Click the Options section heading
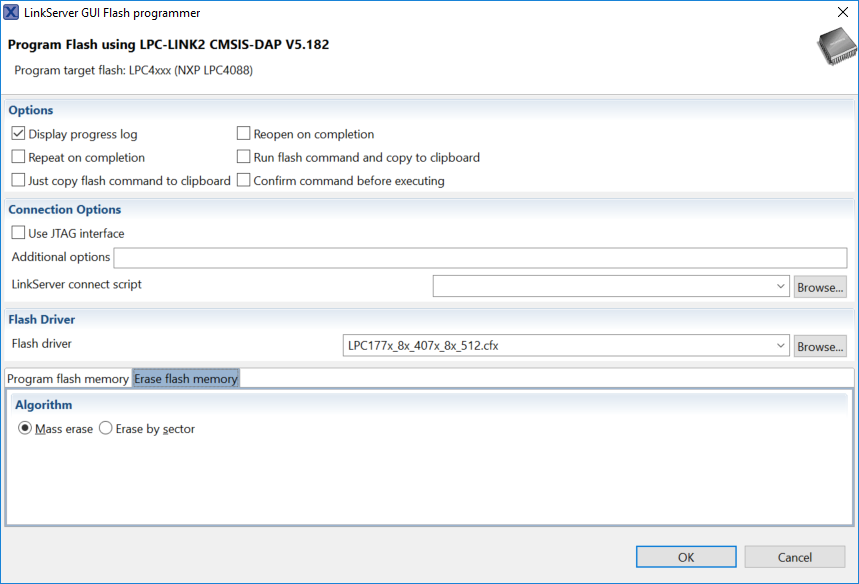Viewport: 859px width, 584px height. coord(31,110)
